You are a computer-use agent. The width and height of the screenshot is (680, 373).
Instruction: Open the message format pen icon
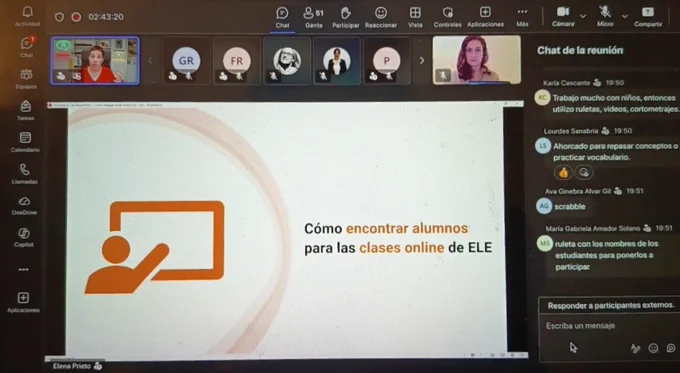click(635, 348)
